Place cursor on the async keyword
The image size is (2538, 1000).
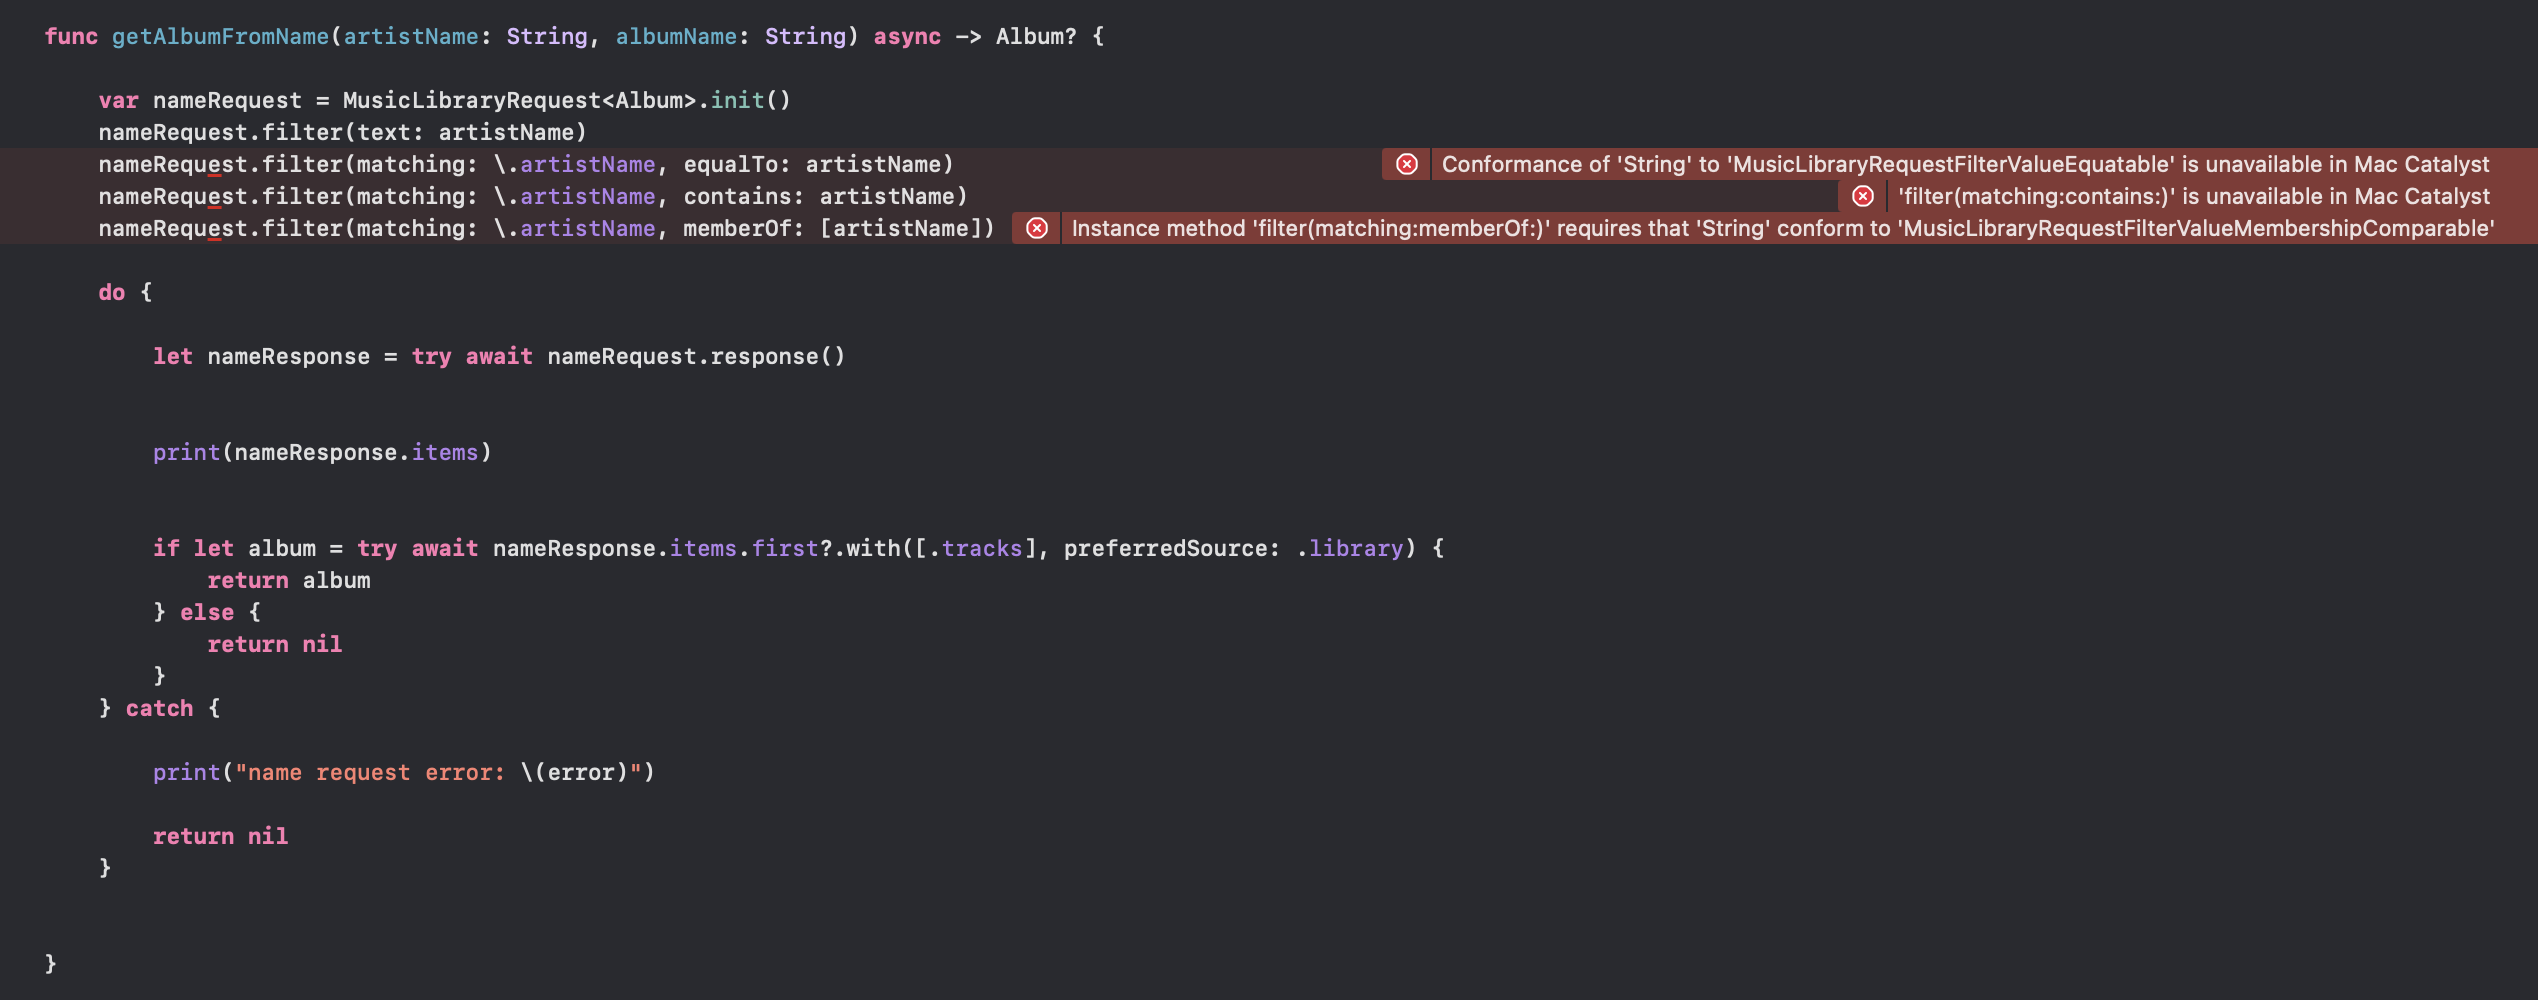point(906,36)
